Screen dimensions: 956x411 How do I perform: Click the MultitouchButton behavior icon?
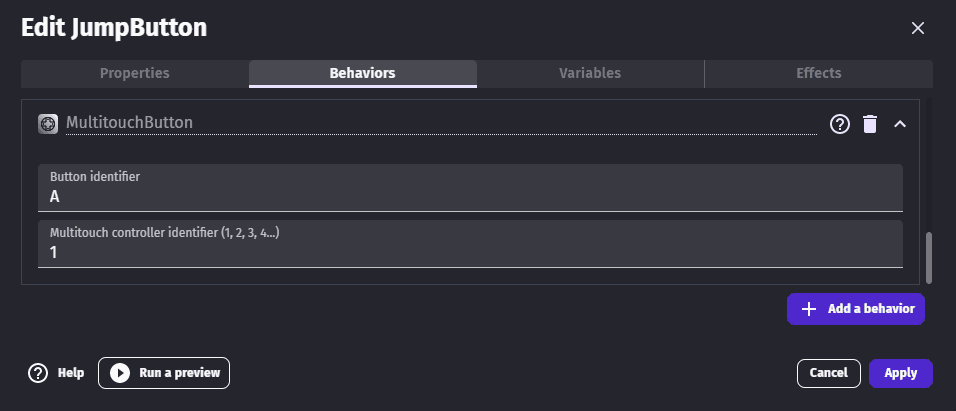pyautogui.click(x=47, y=123)
